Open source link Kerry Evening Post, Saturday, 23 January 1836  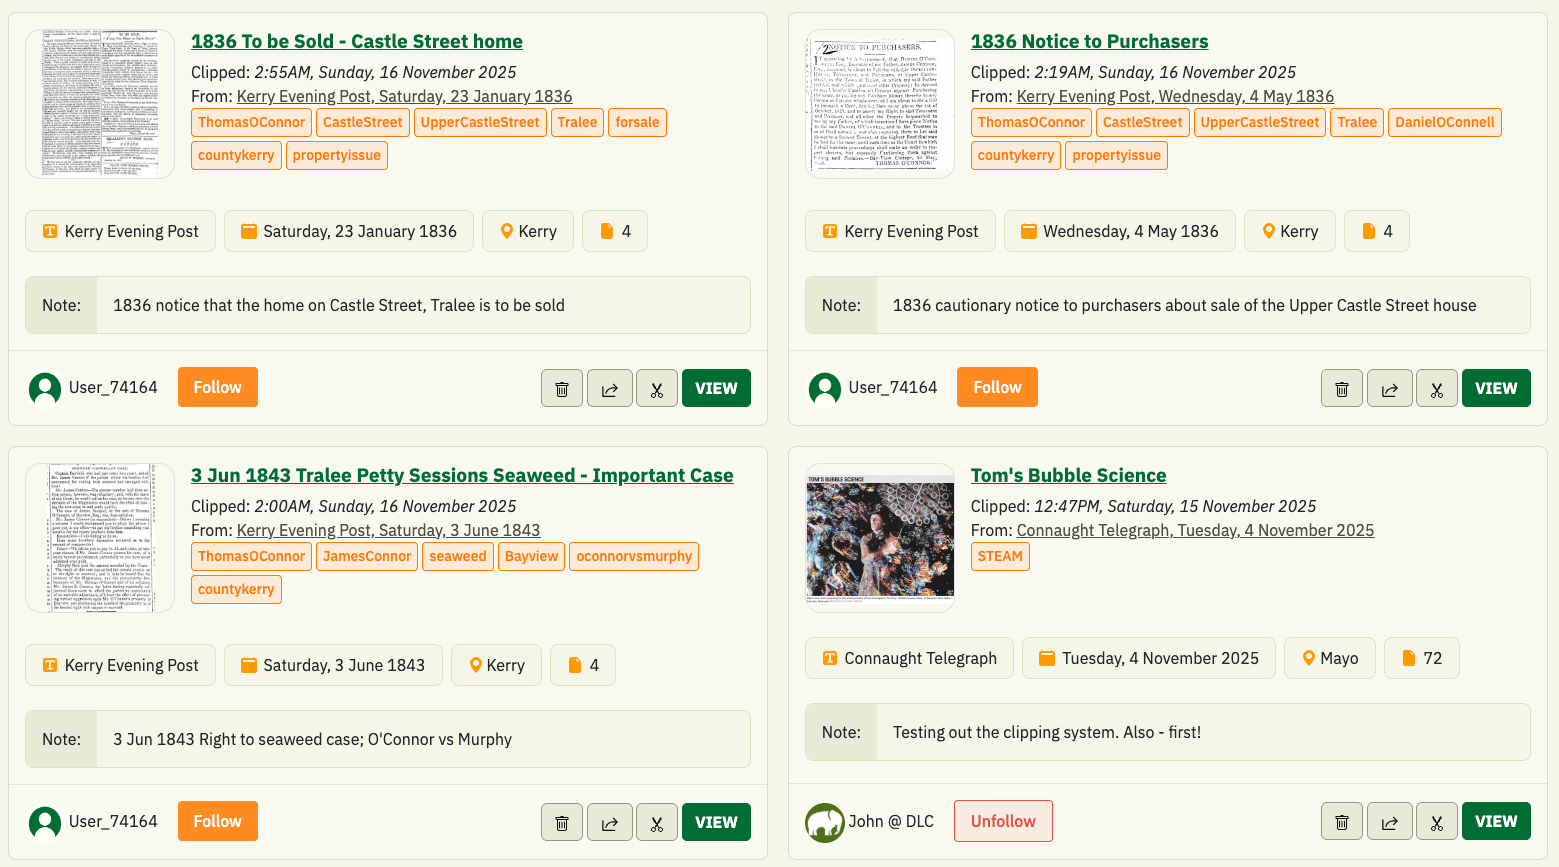[404, 96]
